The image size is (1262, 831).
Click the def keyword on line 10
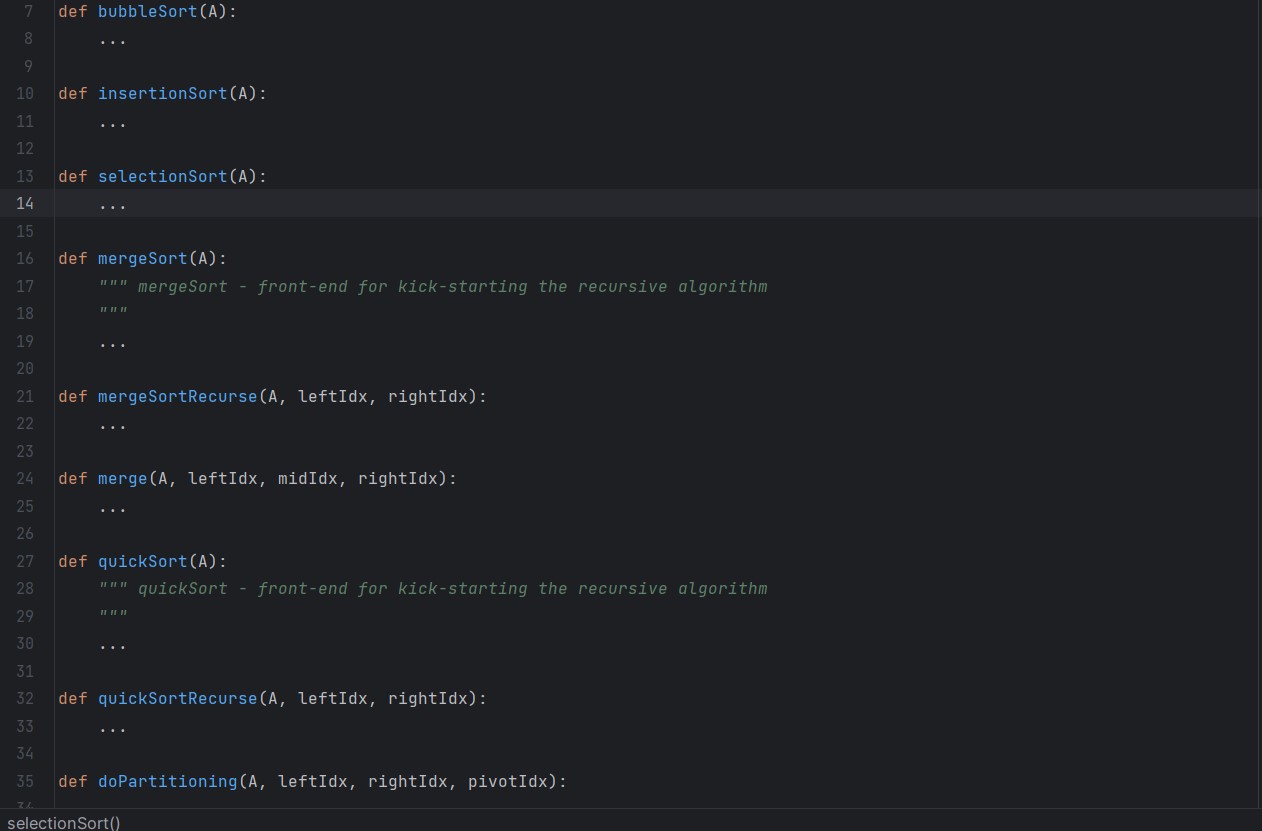[72, 93]
